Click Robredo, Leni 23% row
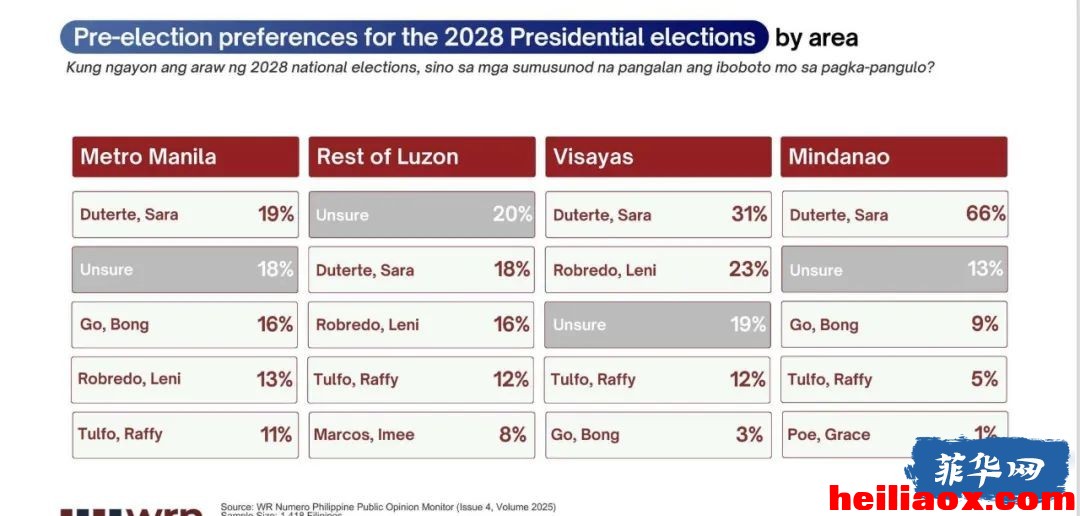 tap(658, 269)
